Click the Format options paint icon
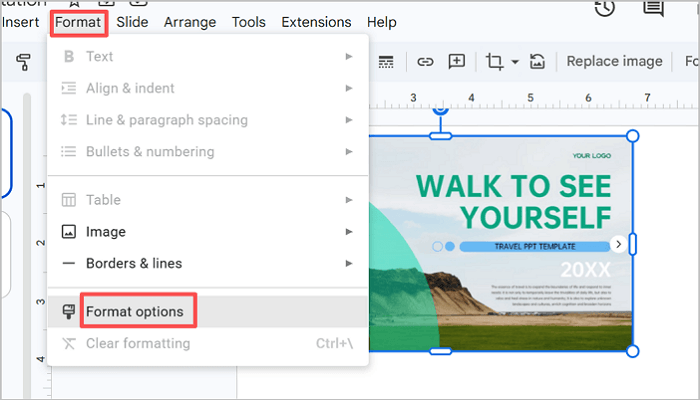The width and height of the screenshot is (700, 400). point(69,311)
